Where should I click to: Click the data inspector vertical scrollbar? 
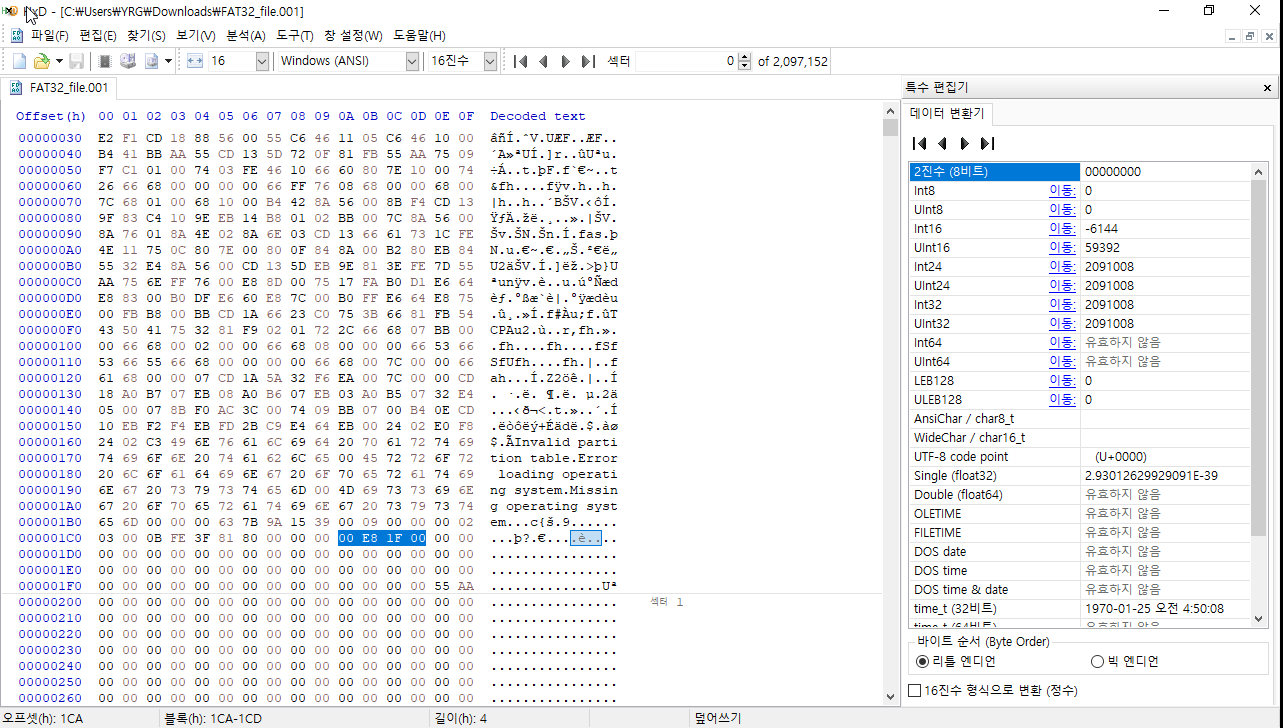coord(1258,394)
